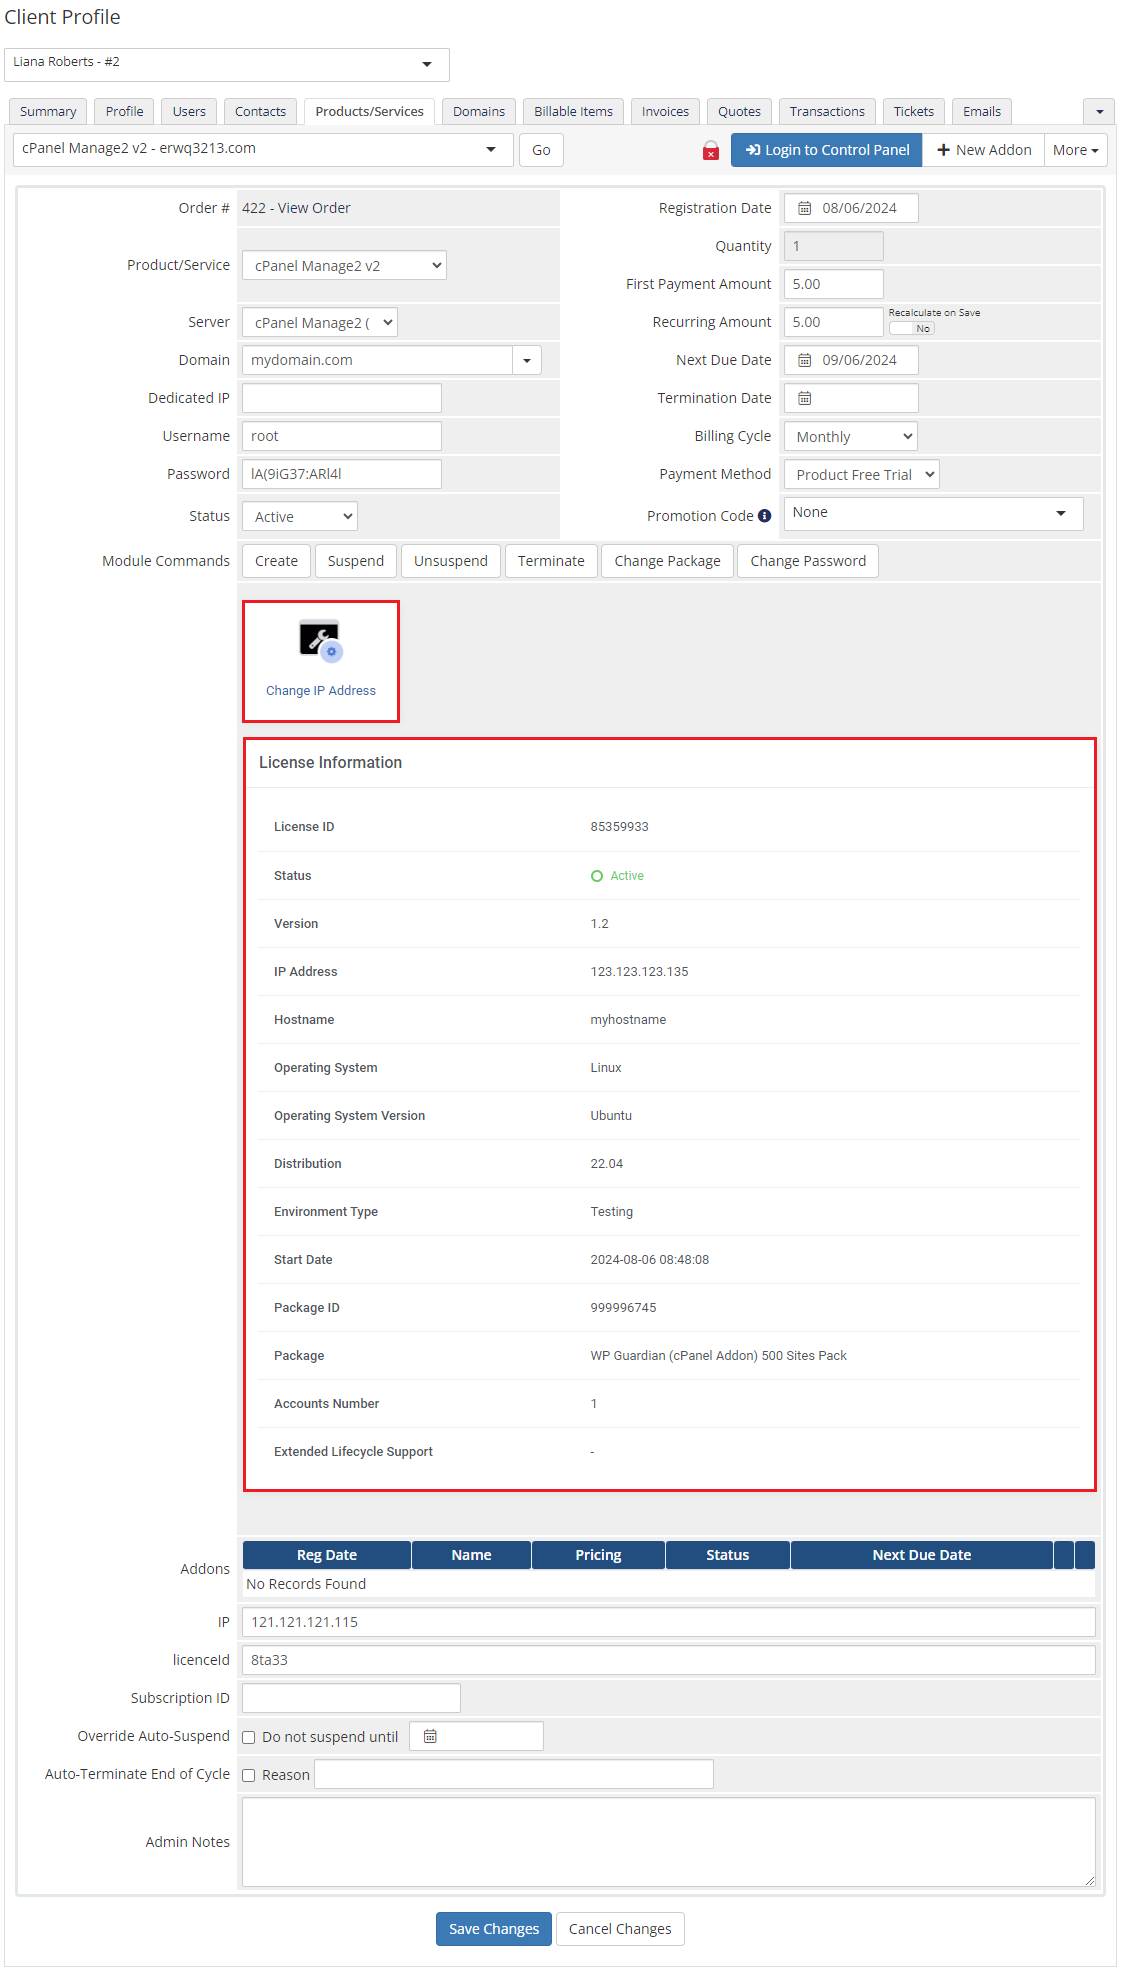The image size is (1121, 1973).
Task: Open the Do not suspend until calendar
Action: pyautogui.click(x=430, y=1736)
